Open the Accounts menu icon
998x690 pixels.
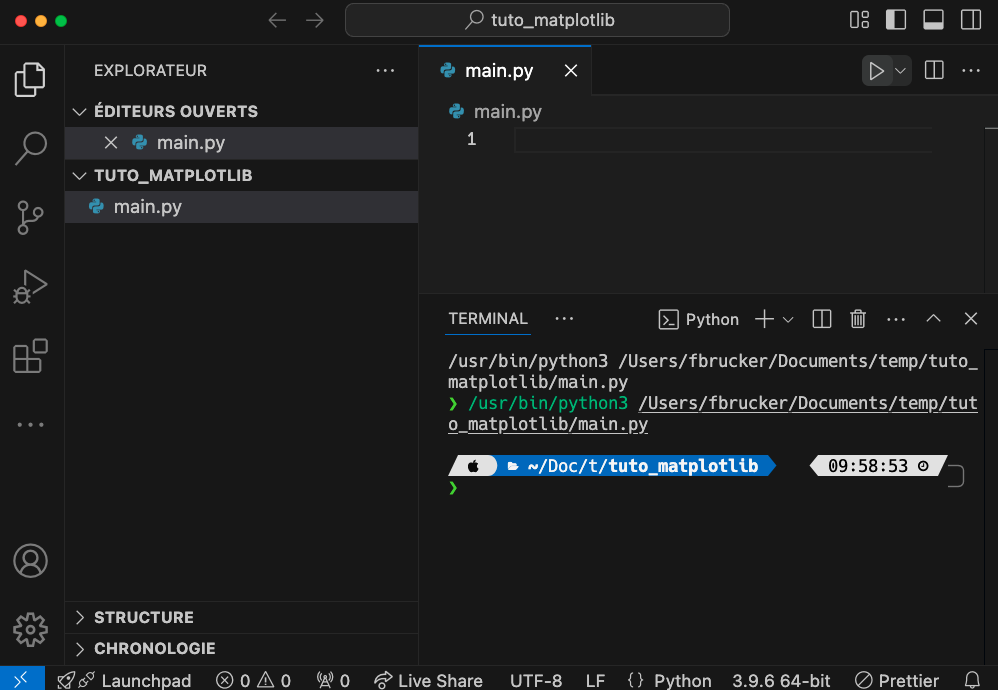coord(31,560)
